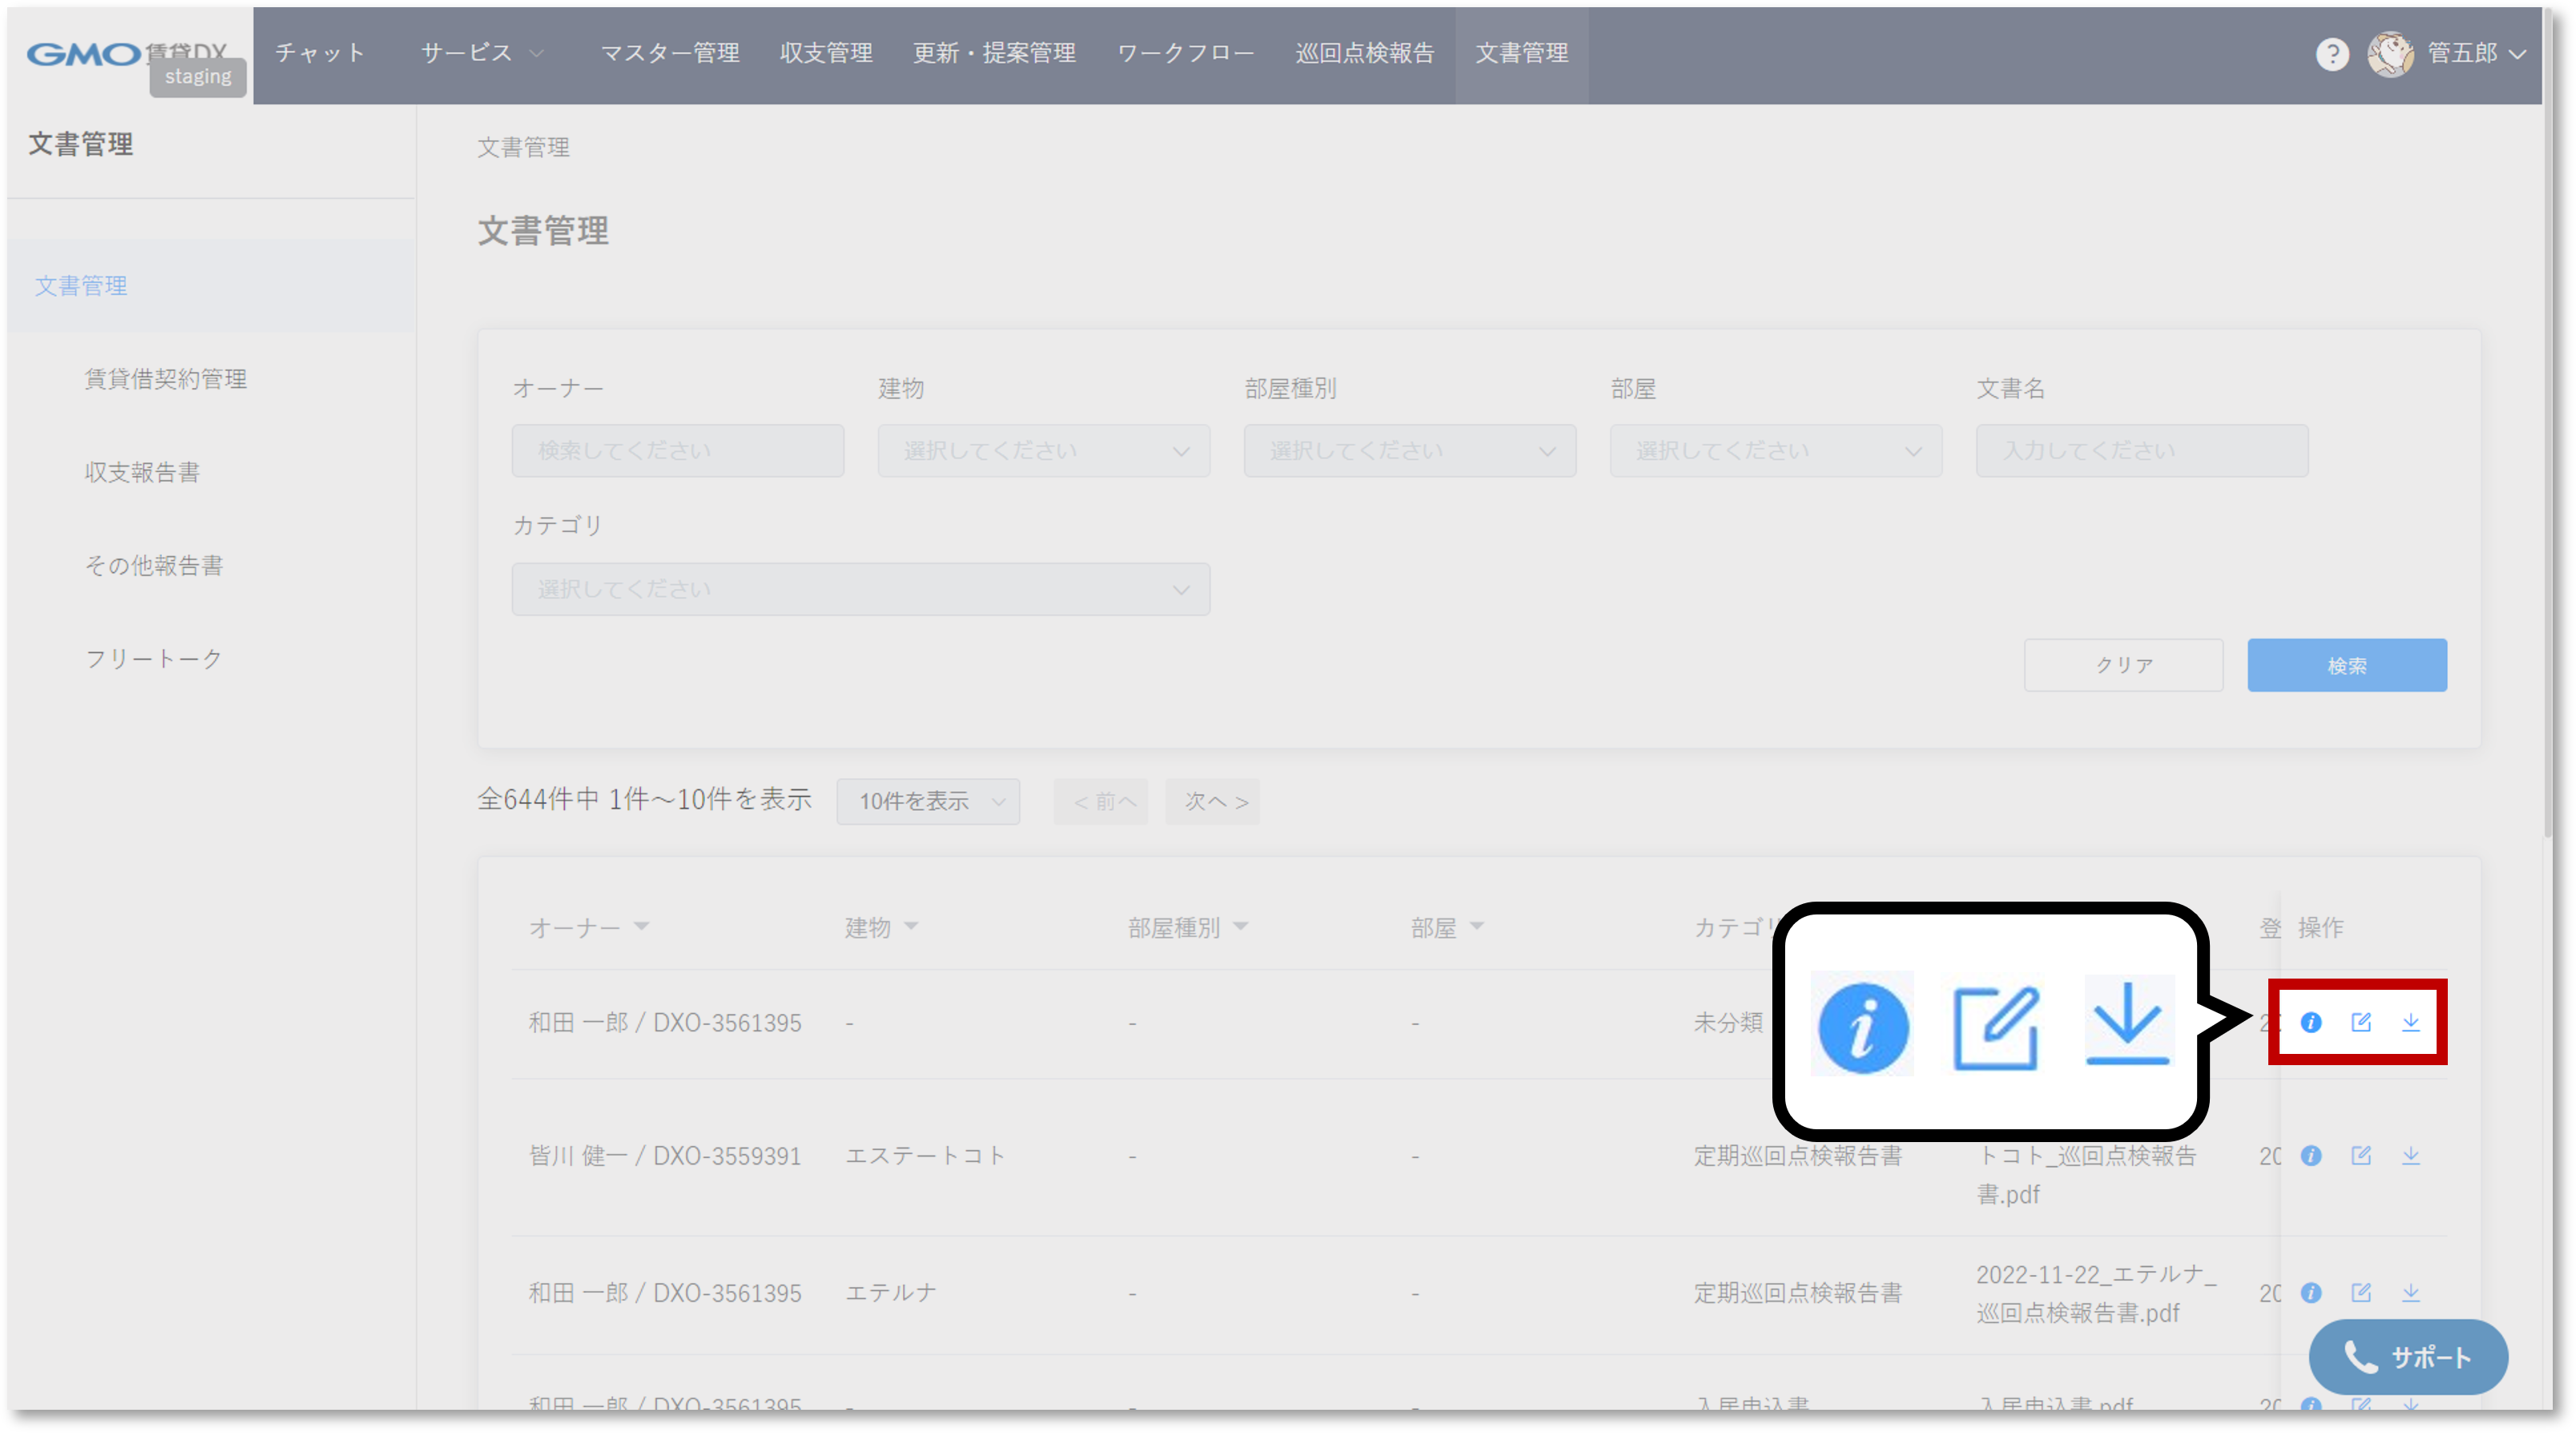Go to next page with 次へ button
Image resolution: width=2576 pixels, height=1433 pixels.
coord(1213,801)
